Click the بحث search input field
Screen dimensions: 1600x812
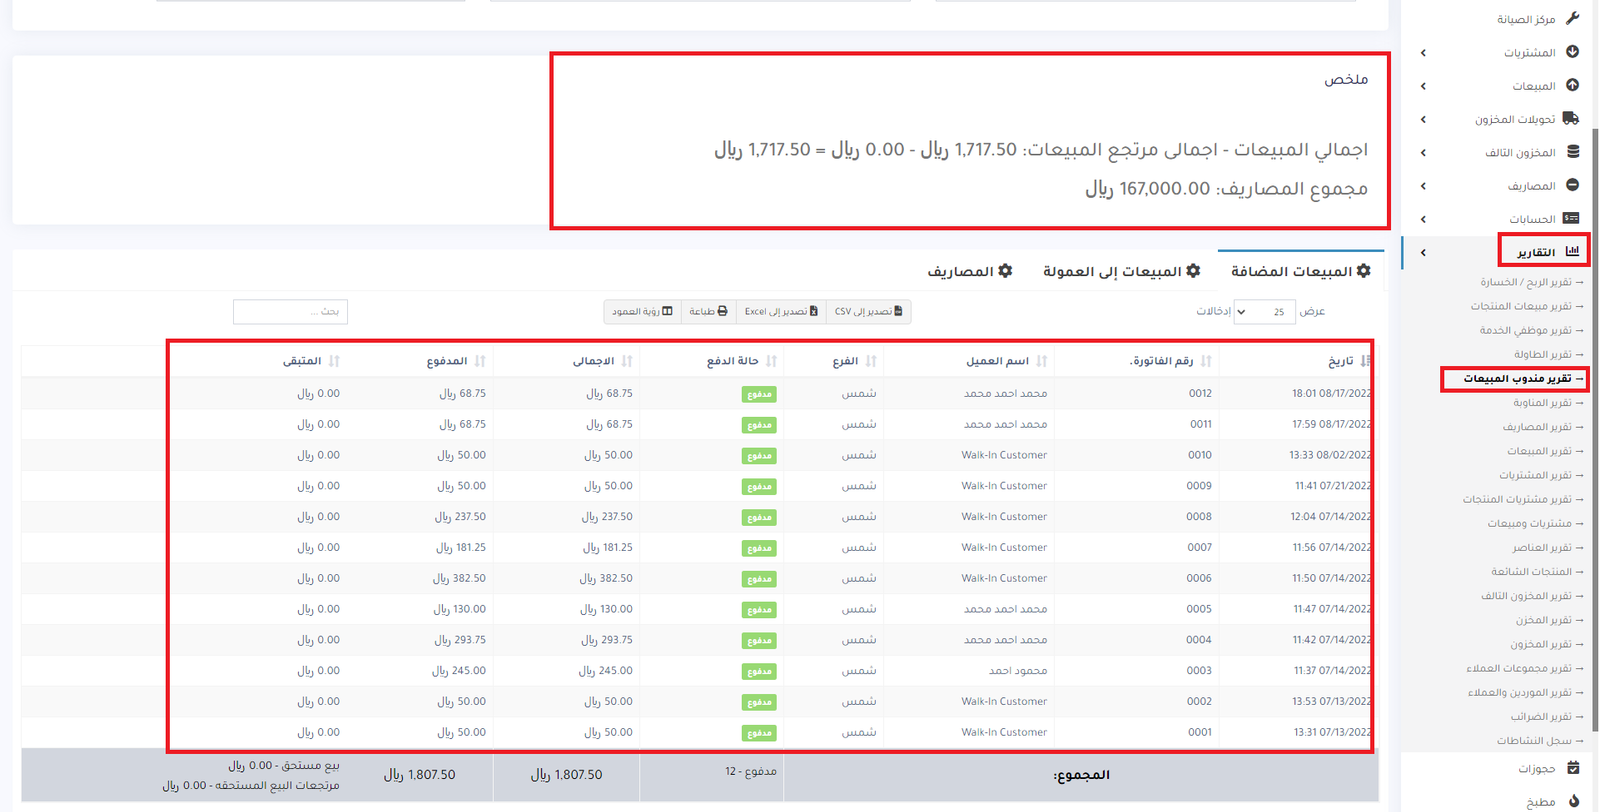tap(290, 312)
